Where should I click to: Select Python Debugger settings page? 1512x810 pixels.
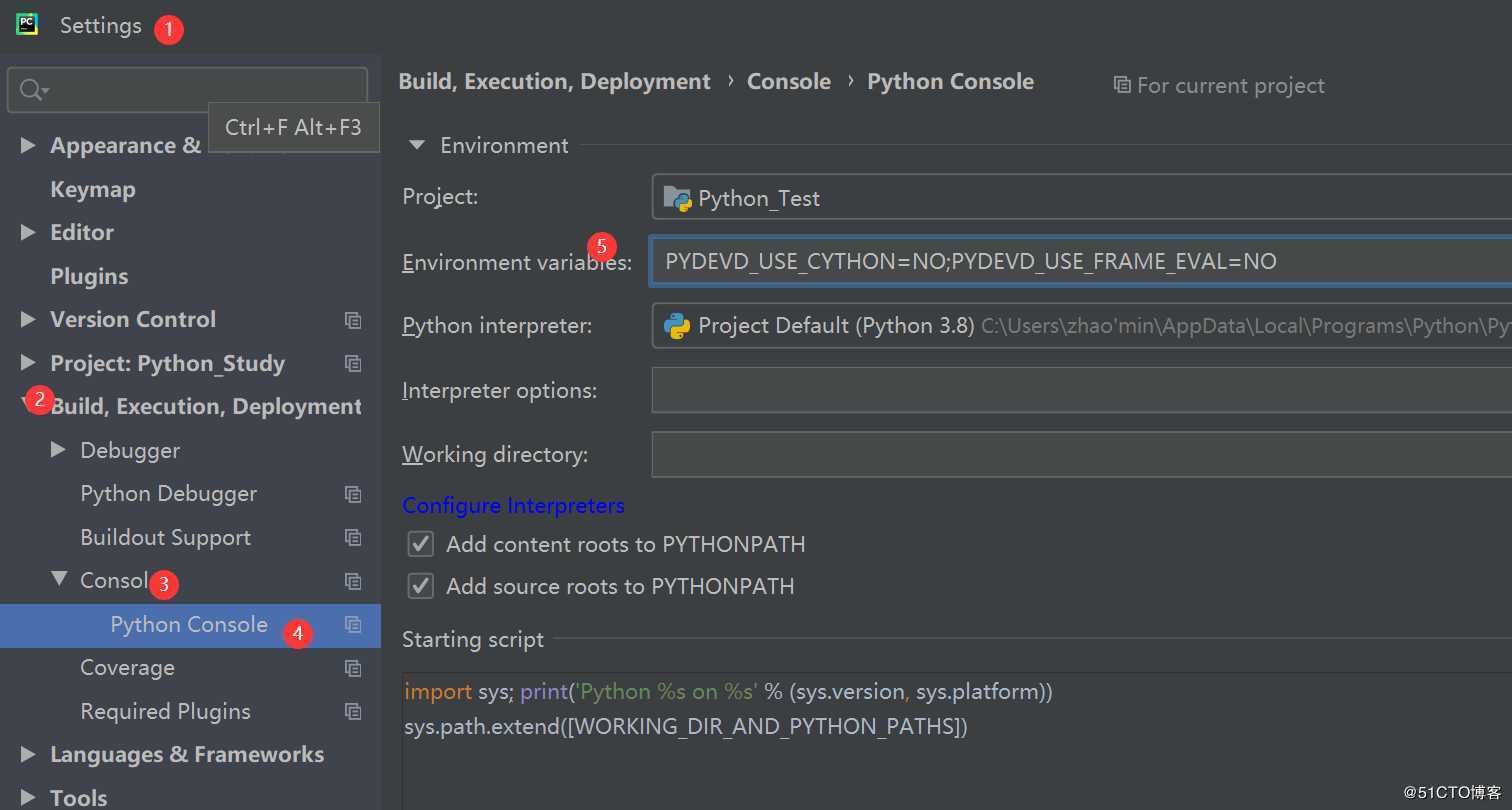[169, 494]
